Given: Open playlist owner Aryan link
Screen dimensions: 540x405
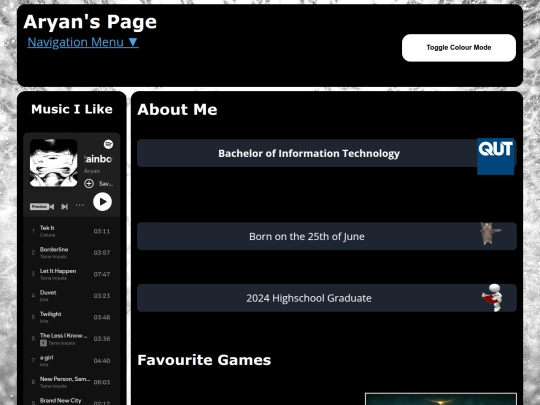Looking at the screenshot, I should coord(92,171).
